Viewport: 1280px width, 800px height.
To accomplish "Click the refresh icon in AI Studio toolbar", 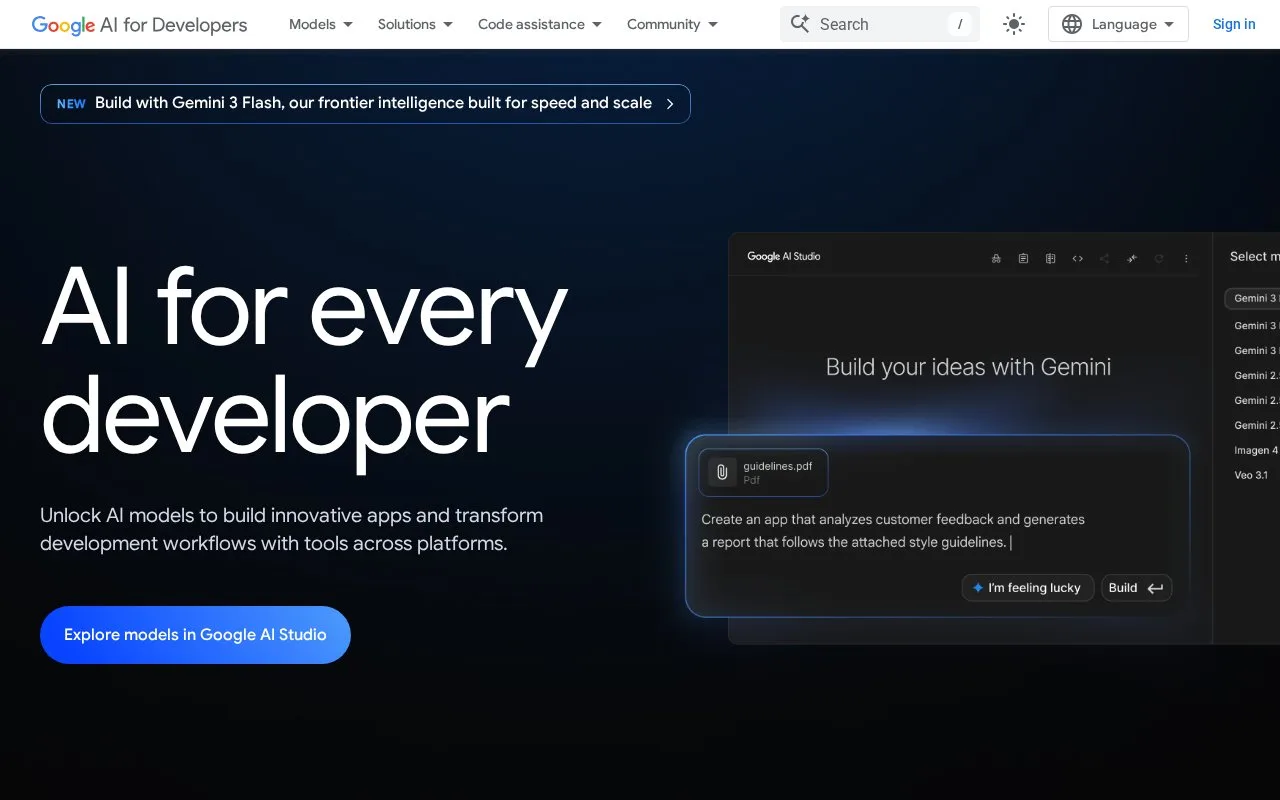I will (x=1159, y=258).
